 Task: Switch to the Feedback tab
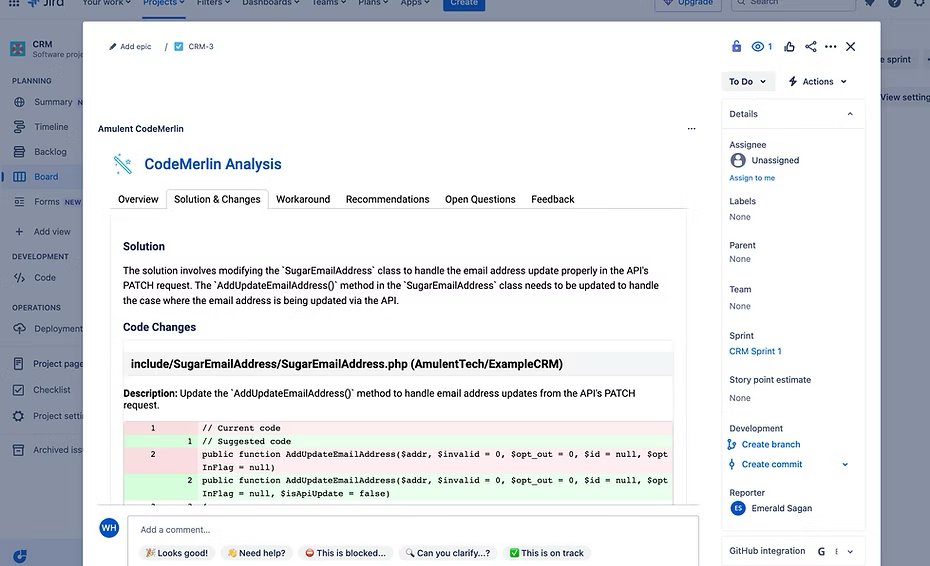pos(552,199)
